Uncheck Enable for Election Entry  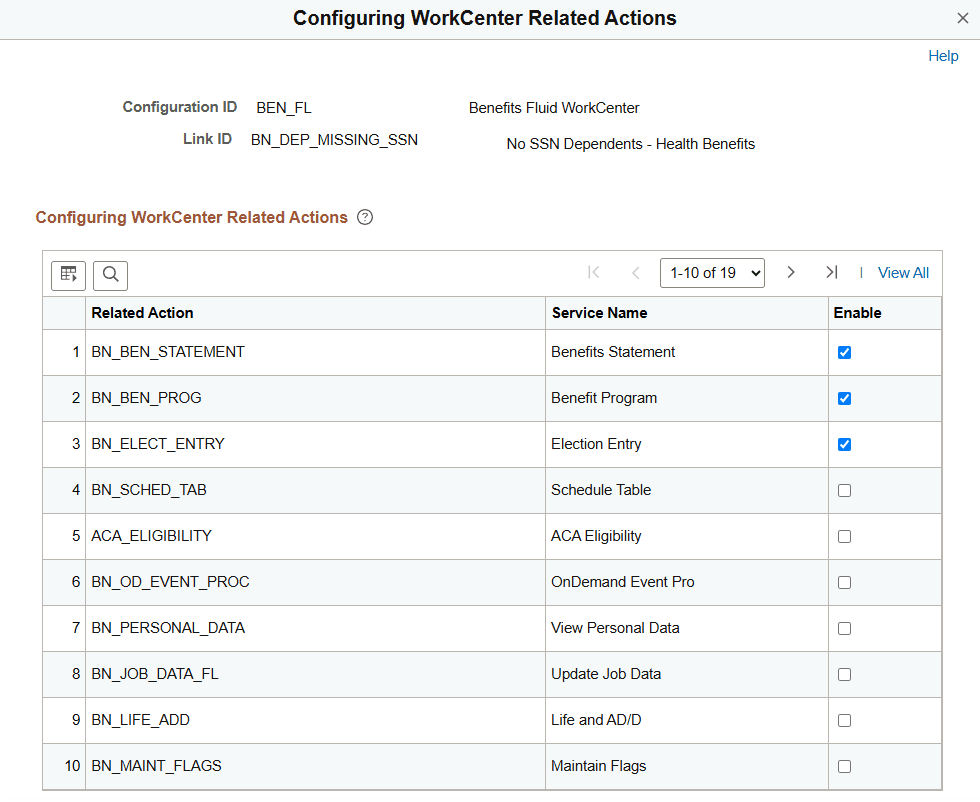point(844,444)
